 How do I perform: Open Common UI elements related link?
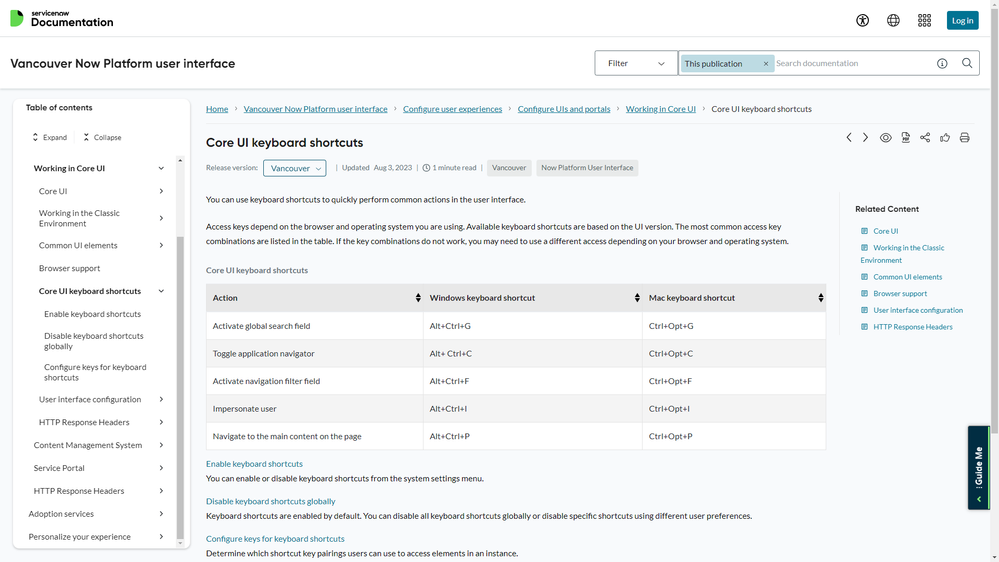click(x=907, y=277)
